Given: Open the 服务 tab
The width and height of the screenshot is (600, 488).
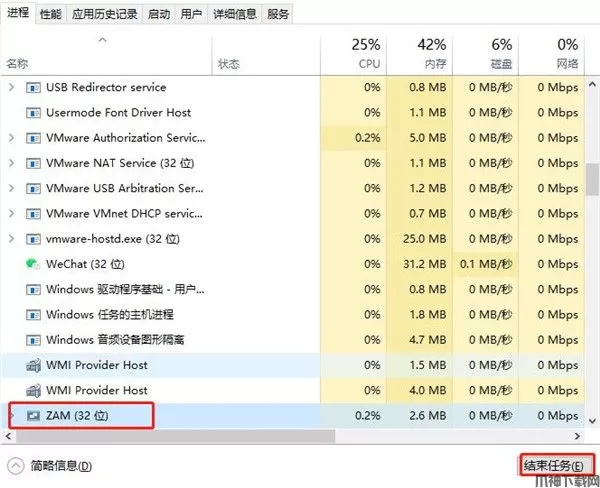Looking at the screenshot, I should tap(278, 15).
